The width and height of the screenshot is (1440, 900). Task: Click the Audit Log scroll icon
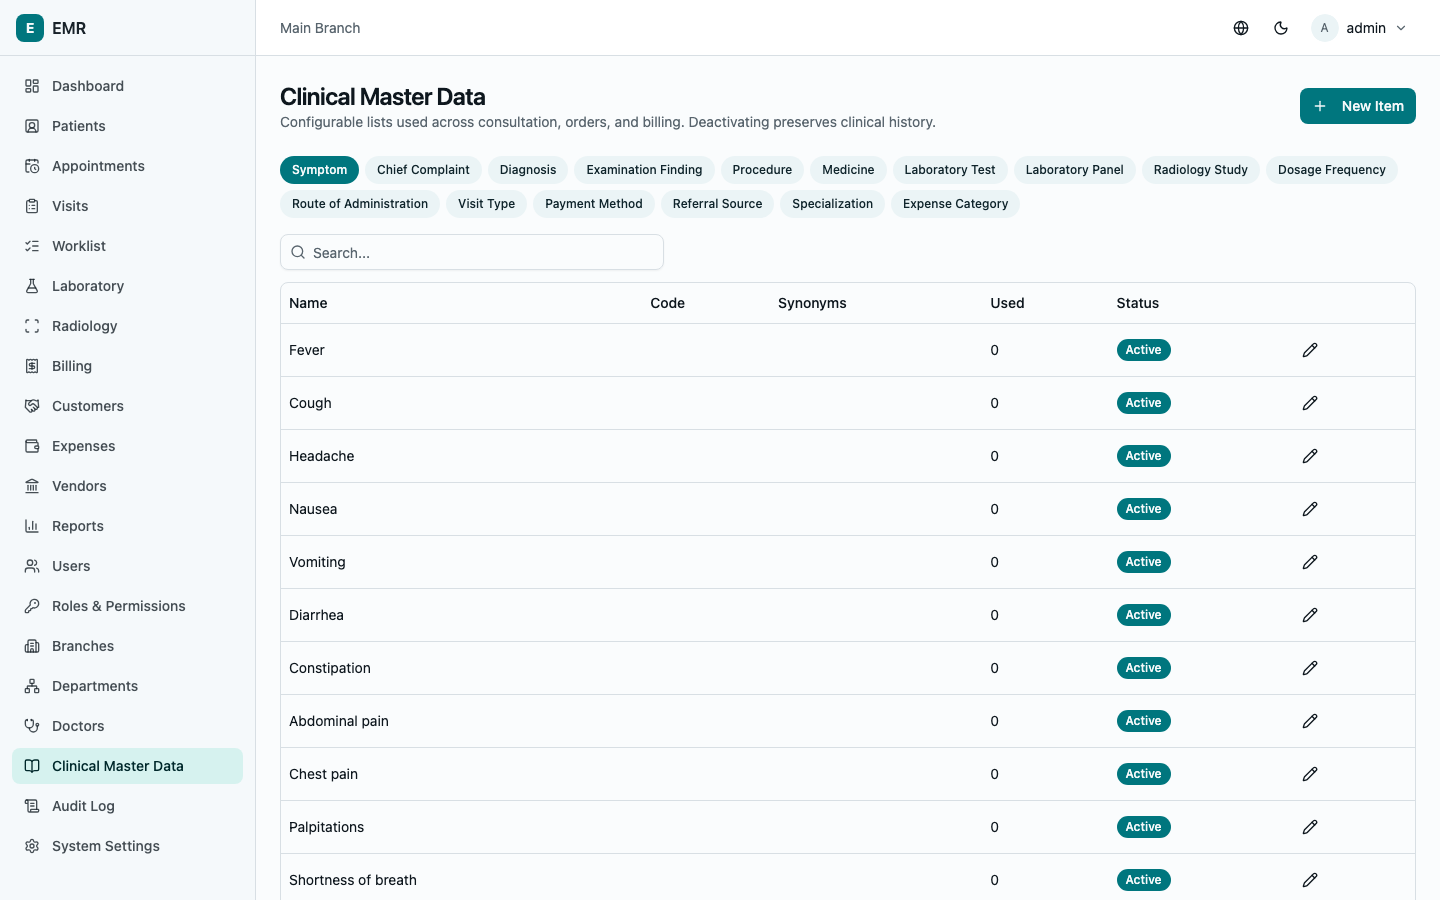pos(32,806)
